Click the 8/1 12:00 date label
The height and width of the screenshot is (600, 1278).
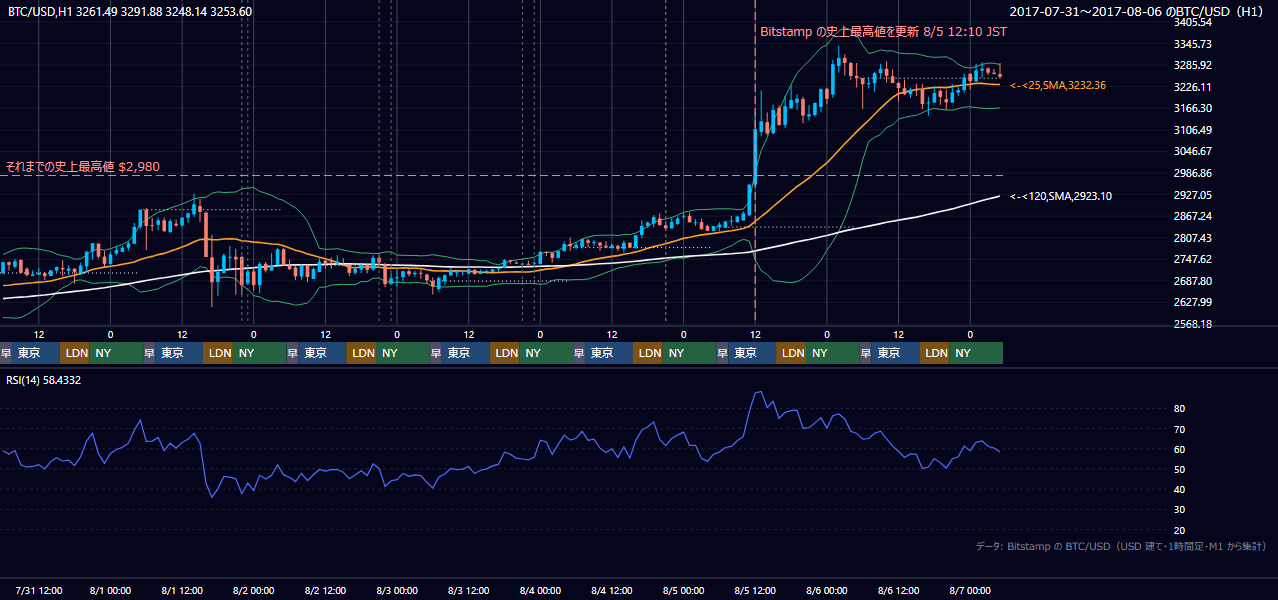click(x=183, y=591)
